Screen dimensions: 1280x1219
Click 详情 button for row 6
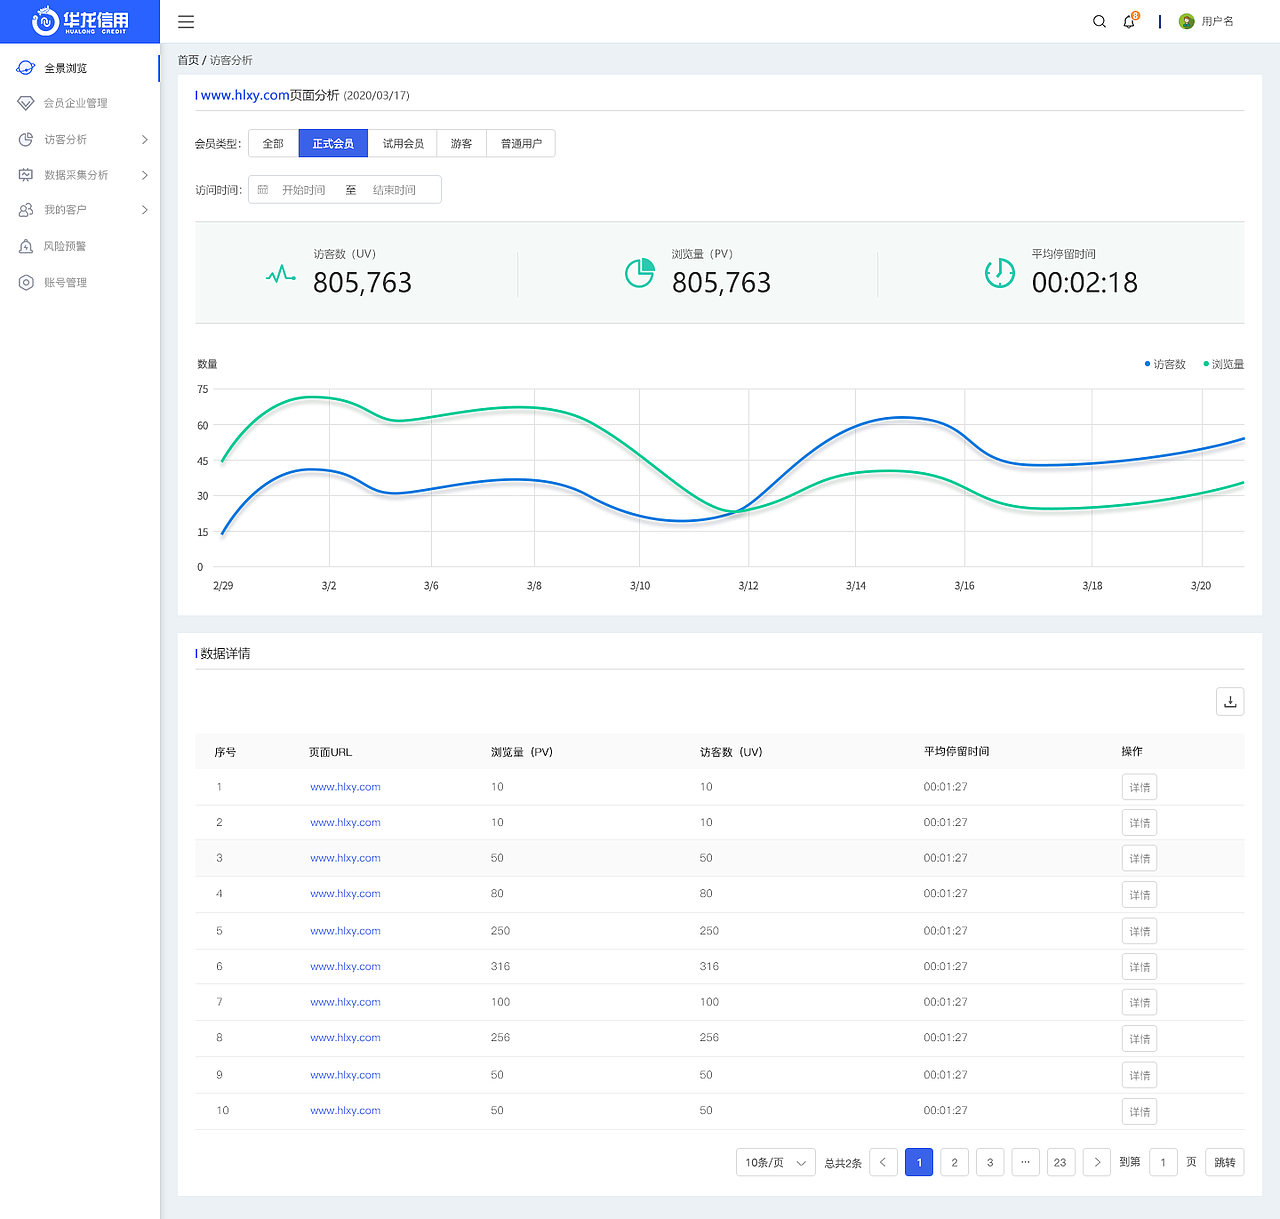[x=1139, y=967]
